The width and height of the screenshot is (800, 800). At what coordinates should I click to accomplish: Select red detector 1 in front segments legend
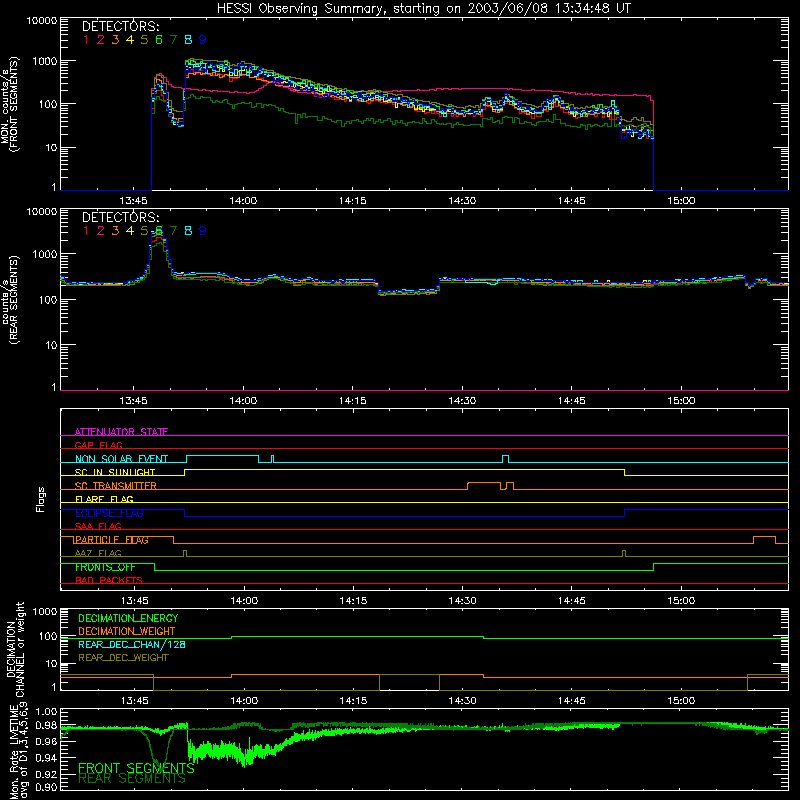(86, 40)
